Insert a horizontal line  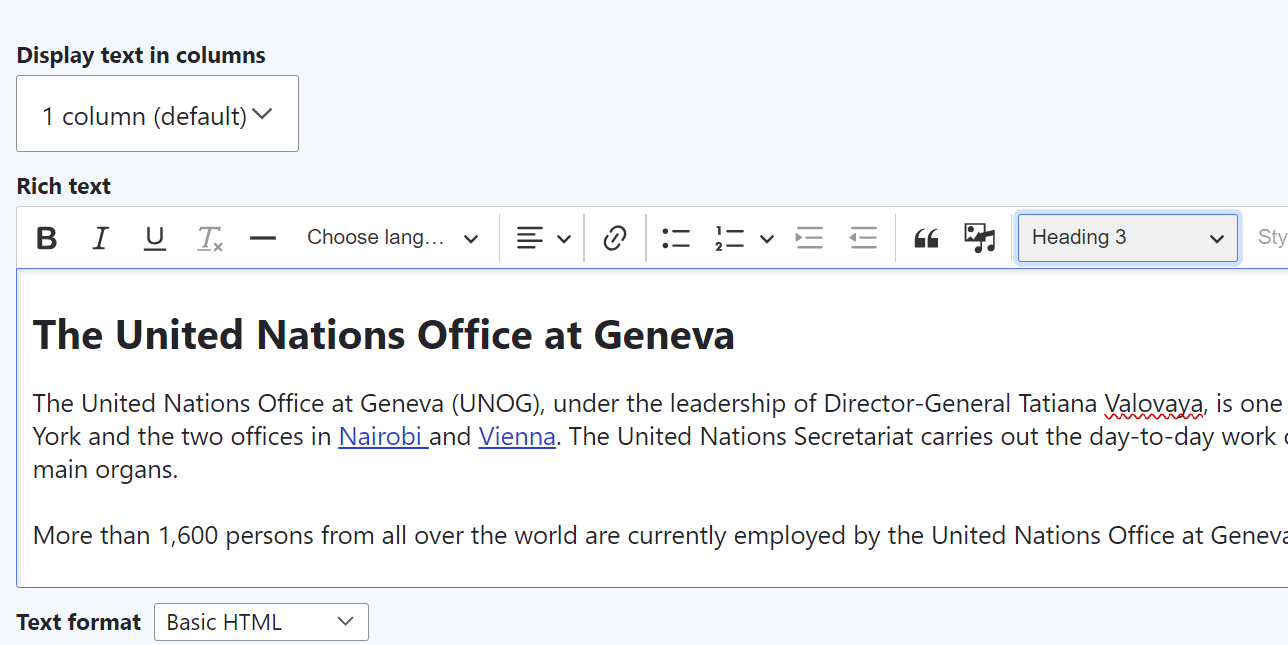click(x=262, y=237)
